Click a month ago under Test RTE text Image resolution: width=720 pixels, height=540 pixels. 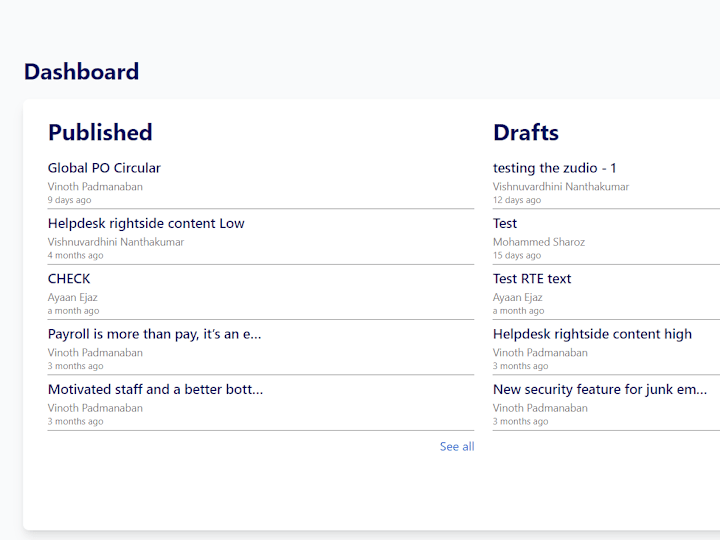pos(518,311)
